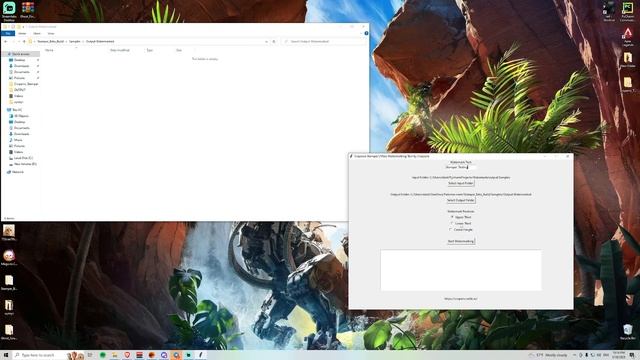Select Network in Explorer sidebar

coord(18,172)
